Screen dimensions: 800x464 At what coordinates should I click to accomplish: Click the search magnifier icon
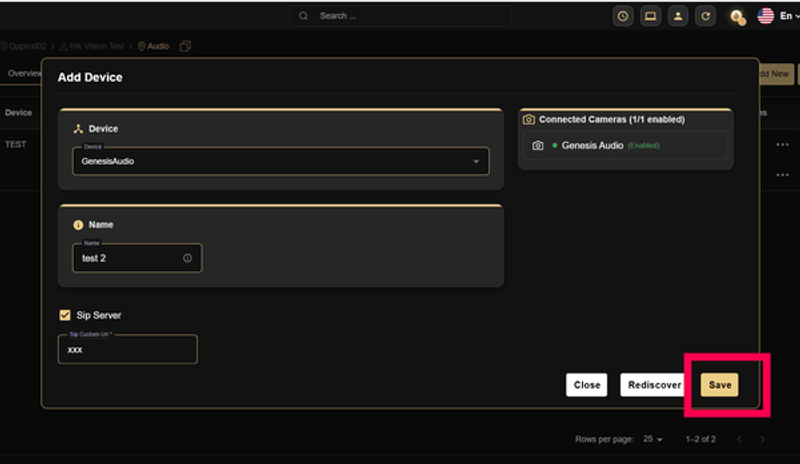(304, 16)
